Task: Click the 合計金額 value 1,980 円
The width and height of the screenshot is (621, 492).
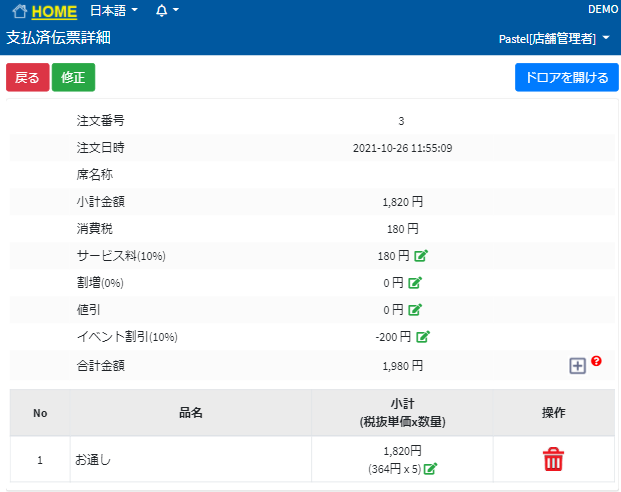Action: (402, 366)
